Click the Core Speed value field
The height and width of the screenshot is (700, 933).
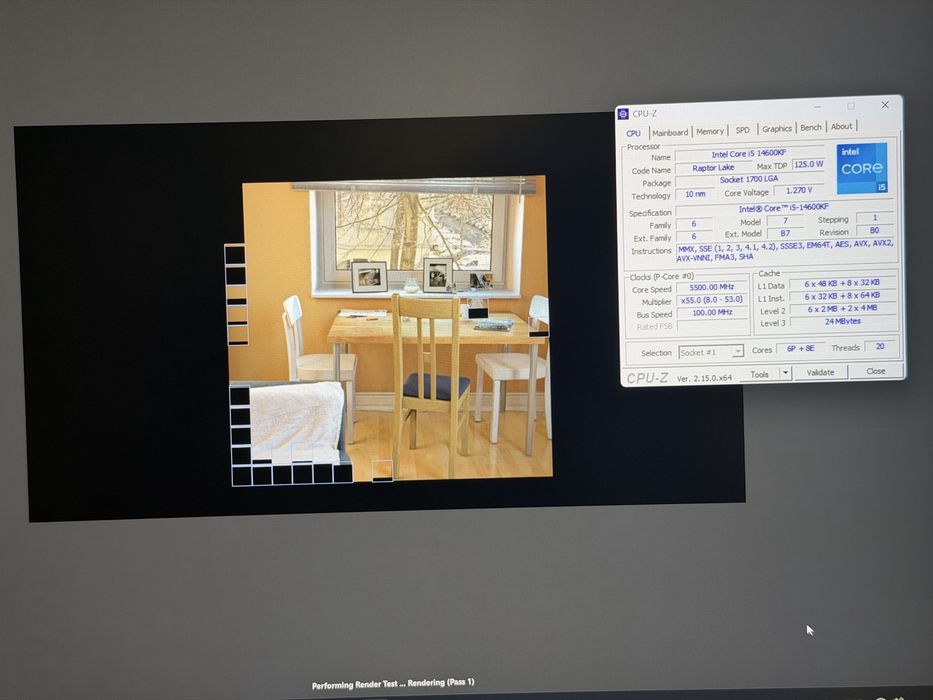pyautogui.click(x=712, y=287)
